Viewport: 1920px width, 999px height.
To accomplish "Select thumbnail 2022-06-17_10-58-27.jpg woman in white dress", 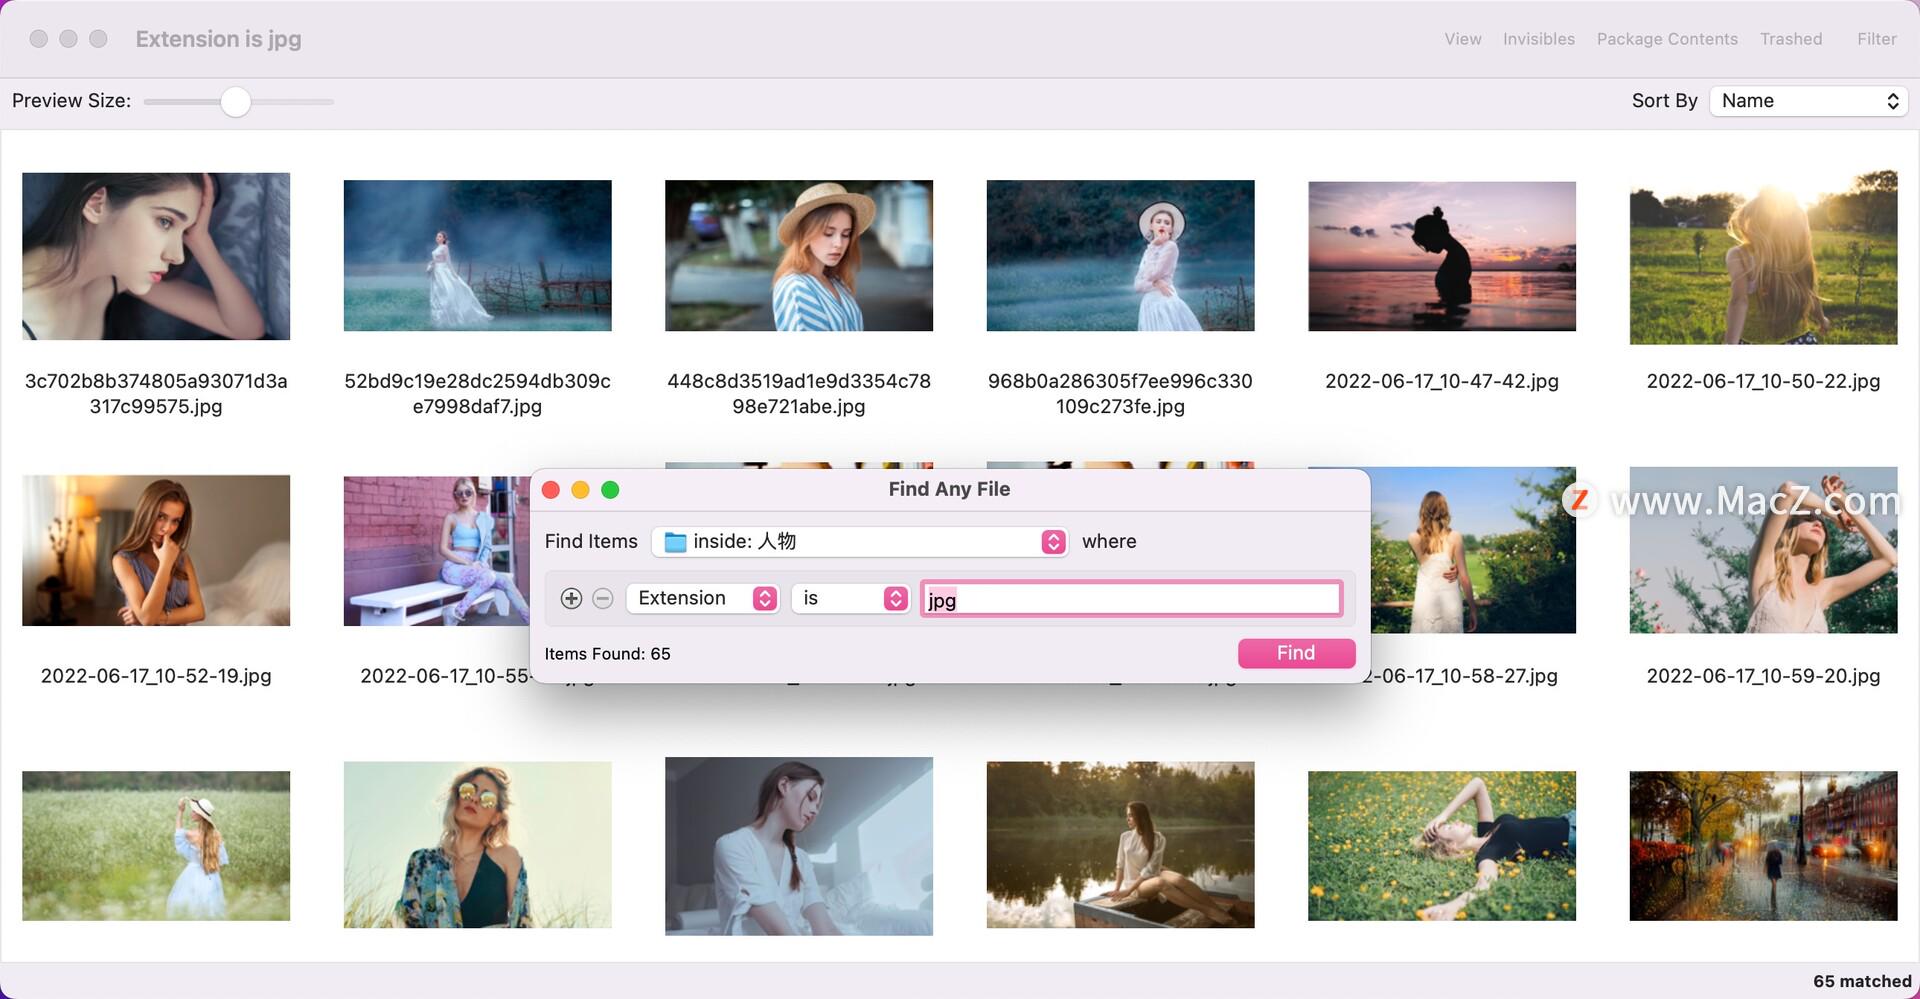I will click(x=1473, y=550).
